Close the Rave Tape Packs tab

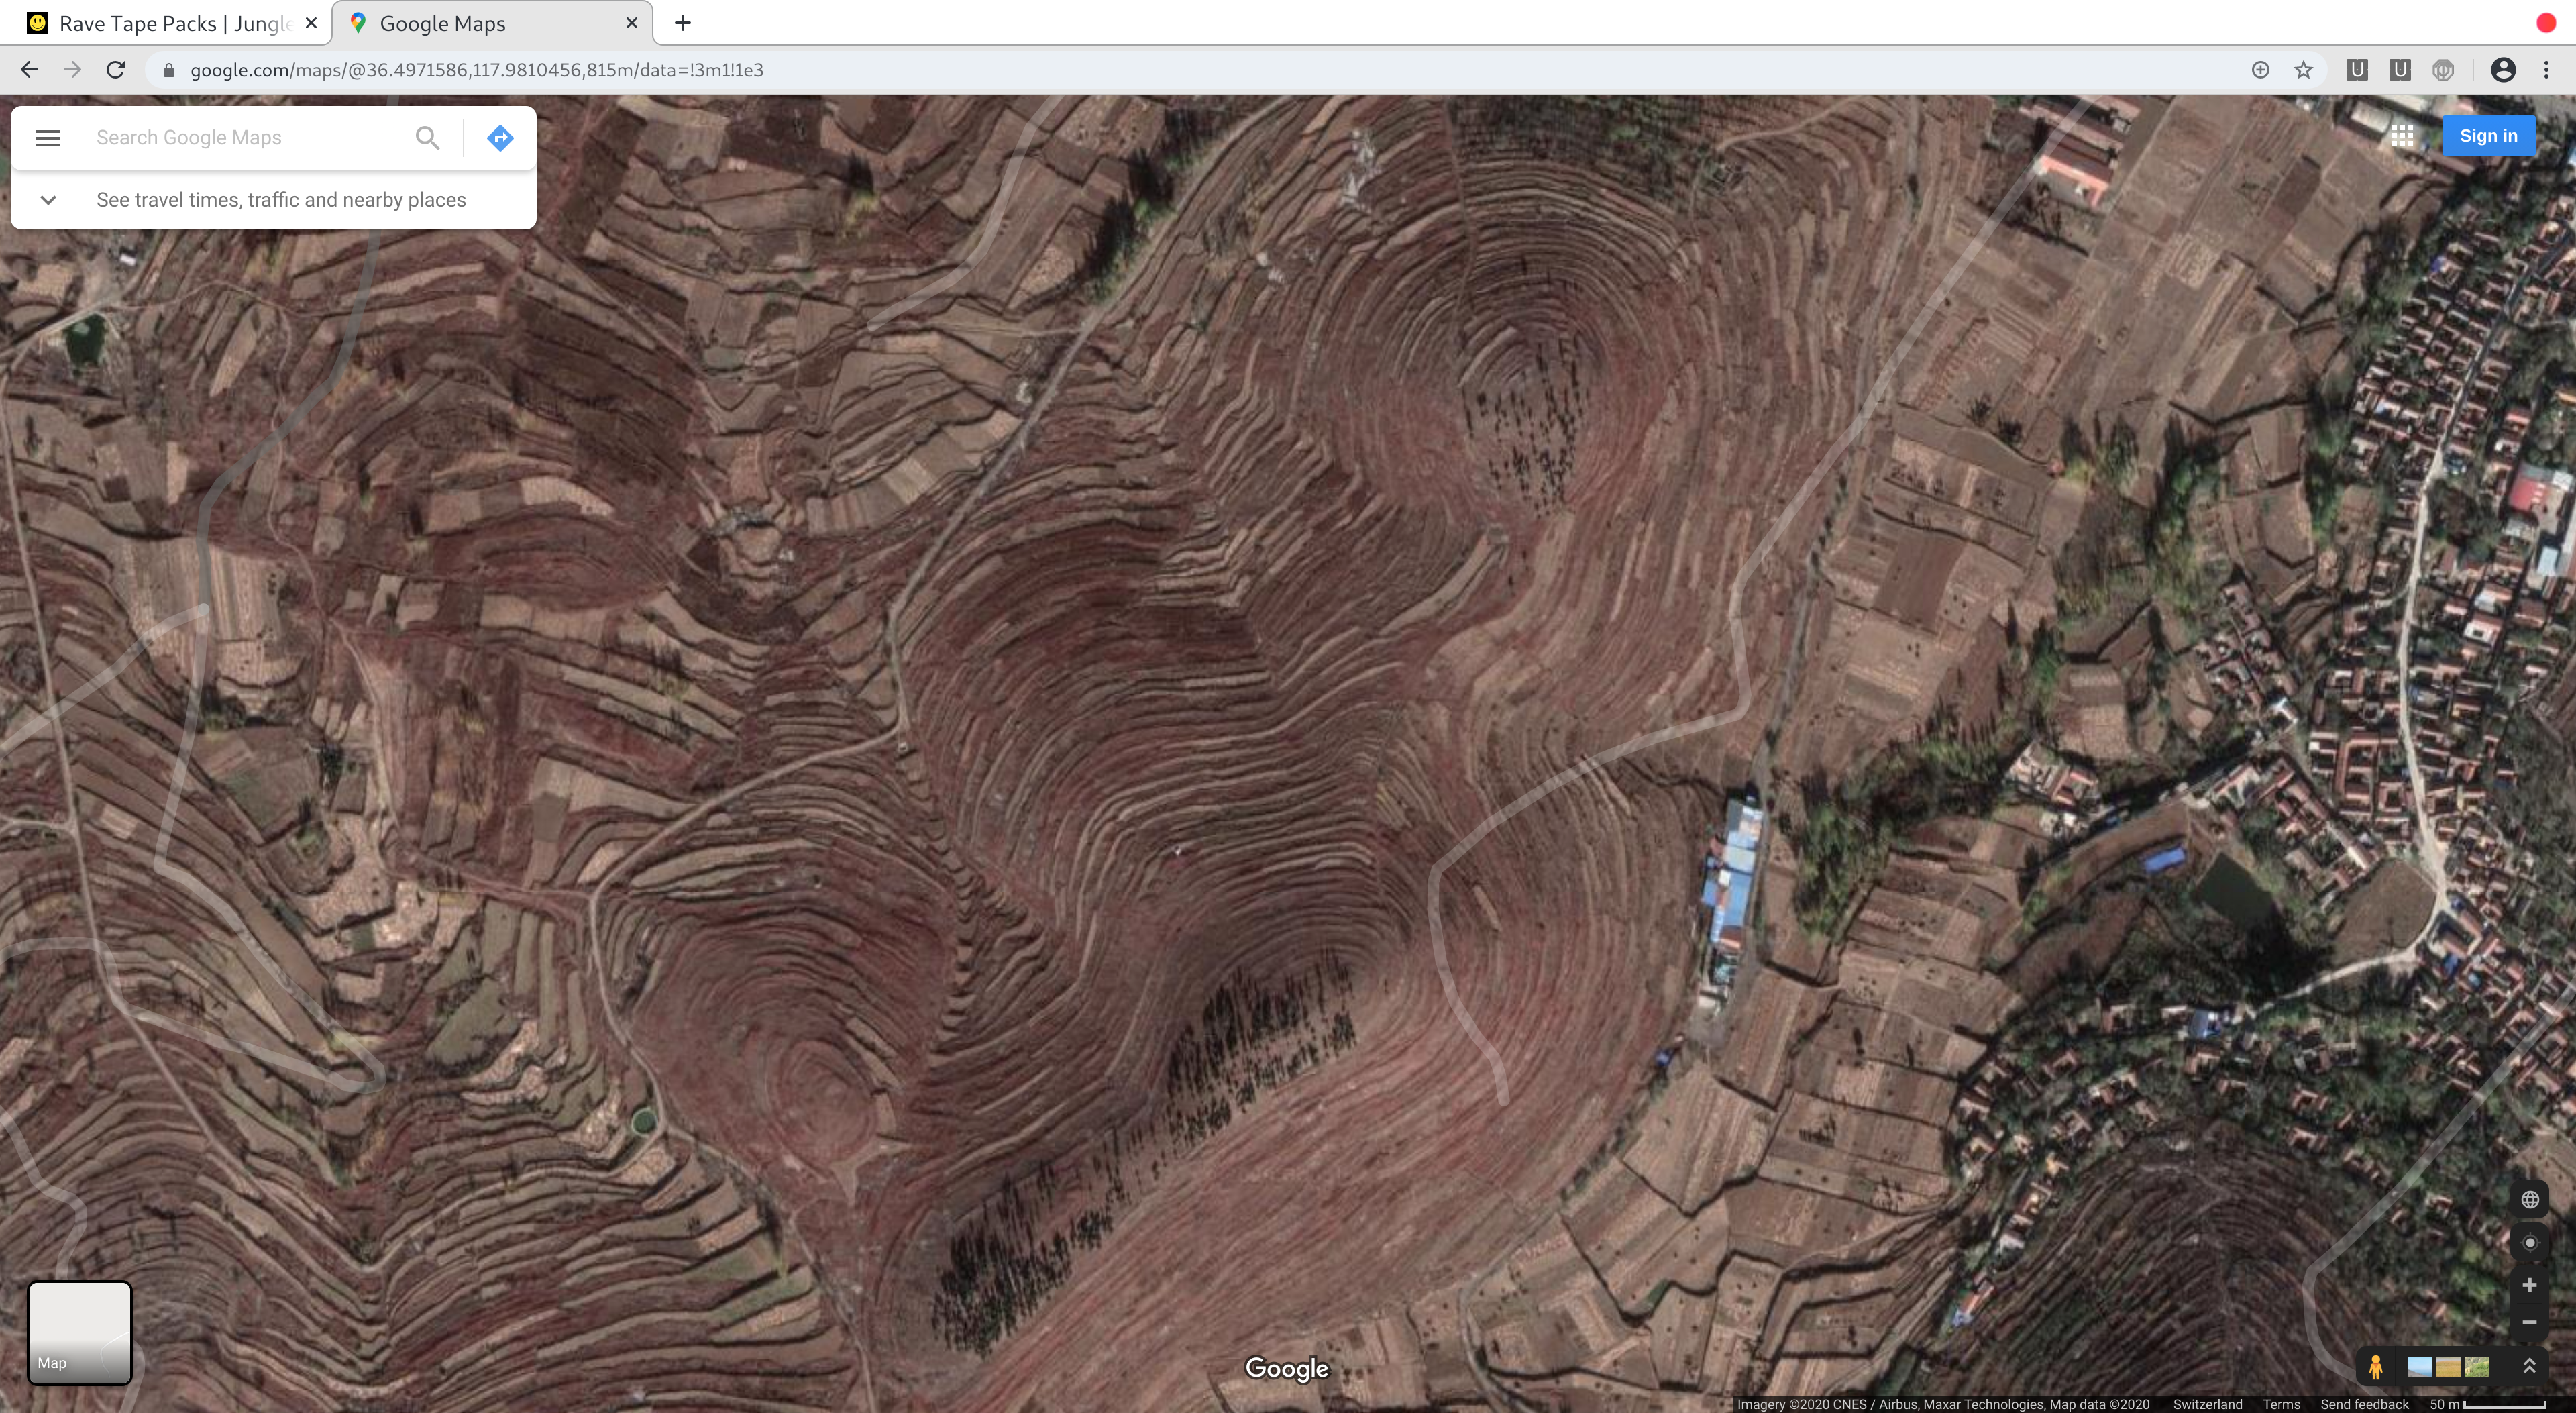point(311,23)
